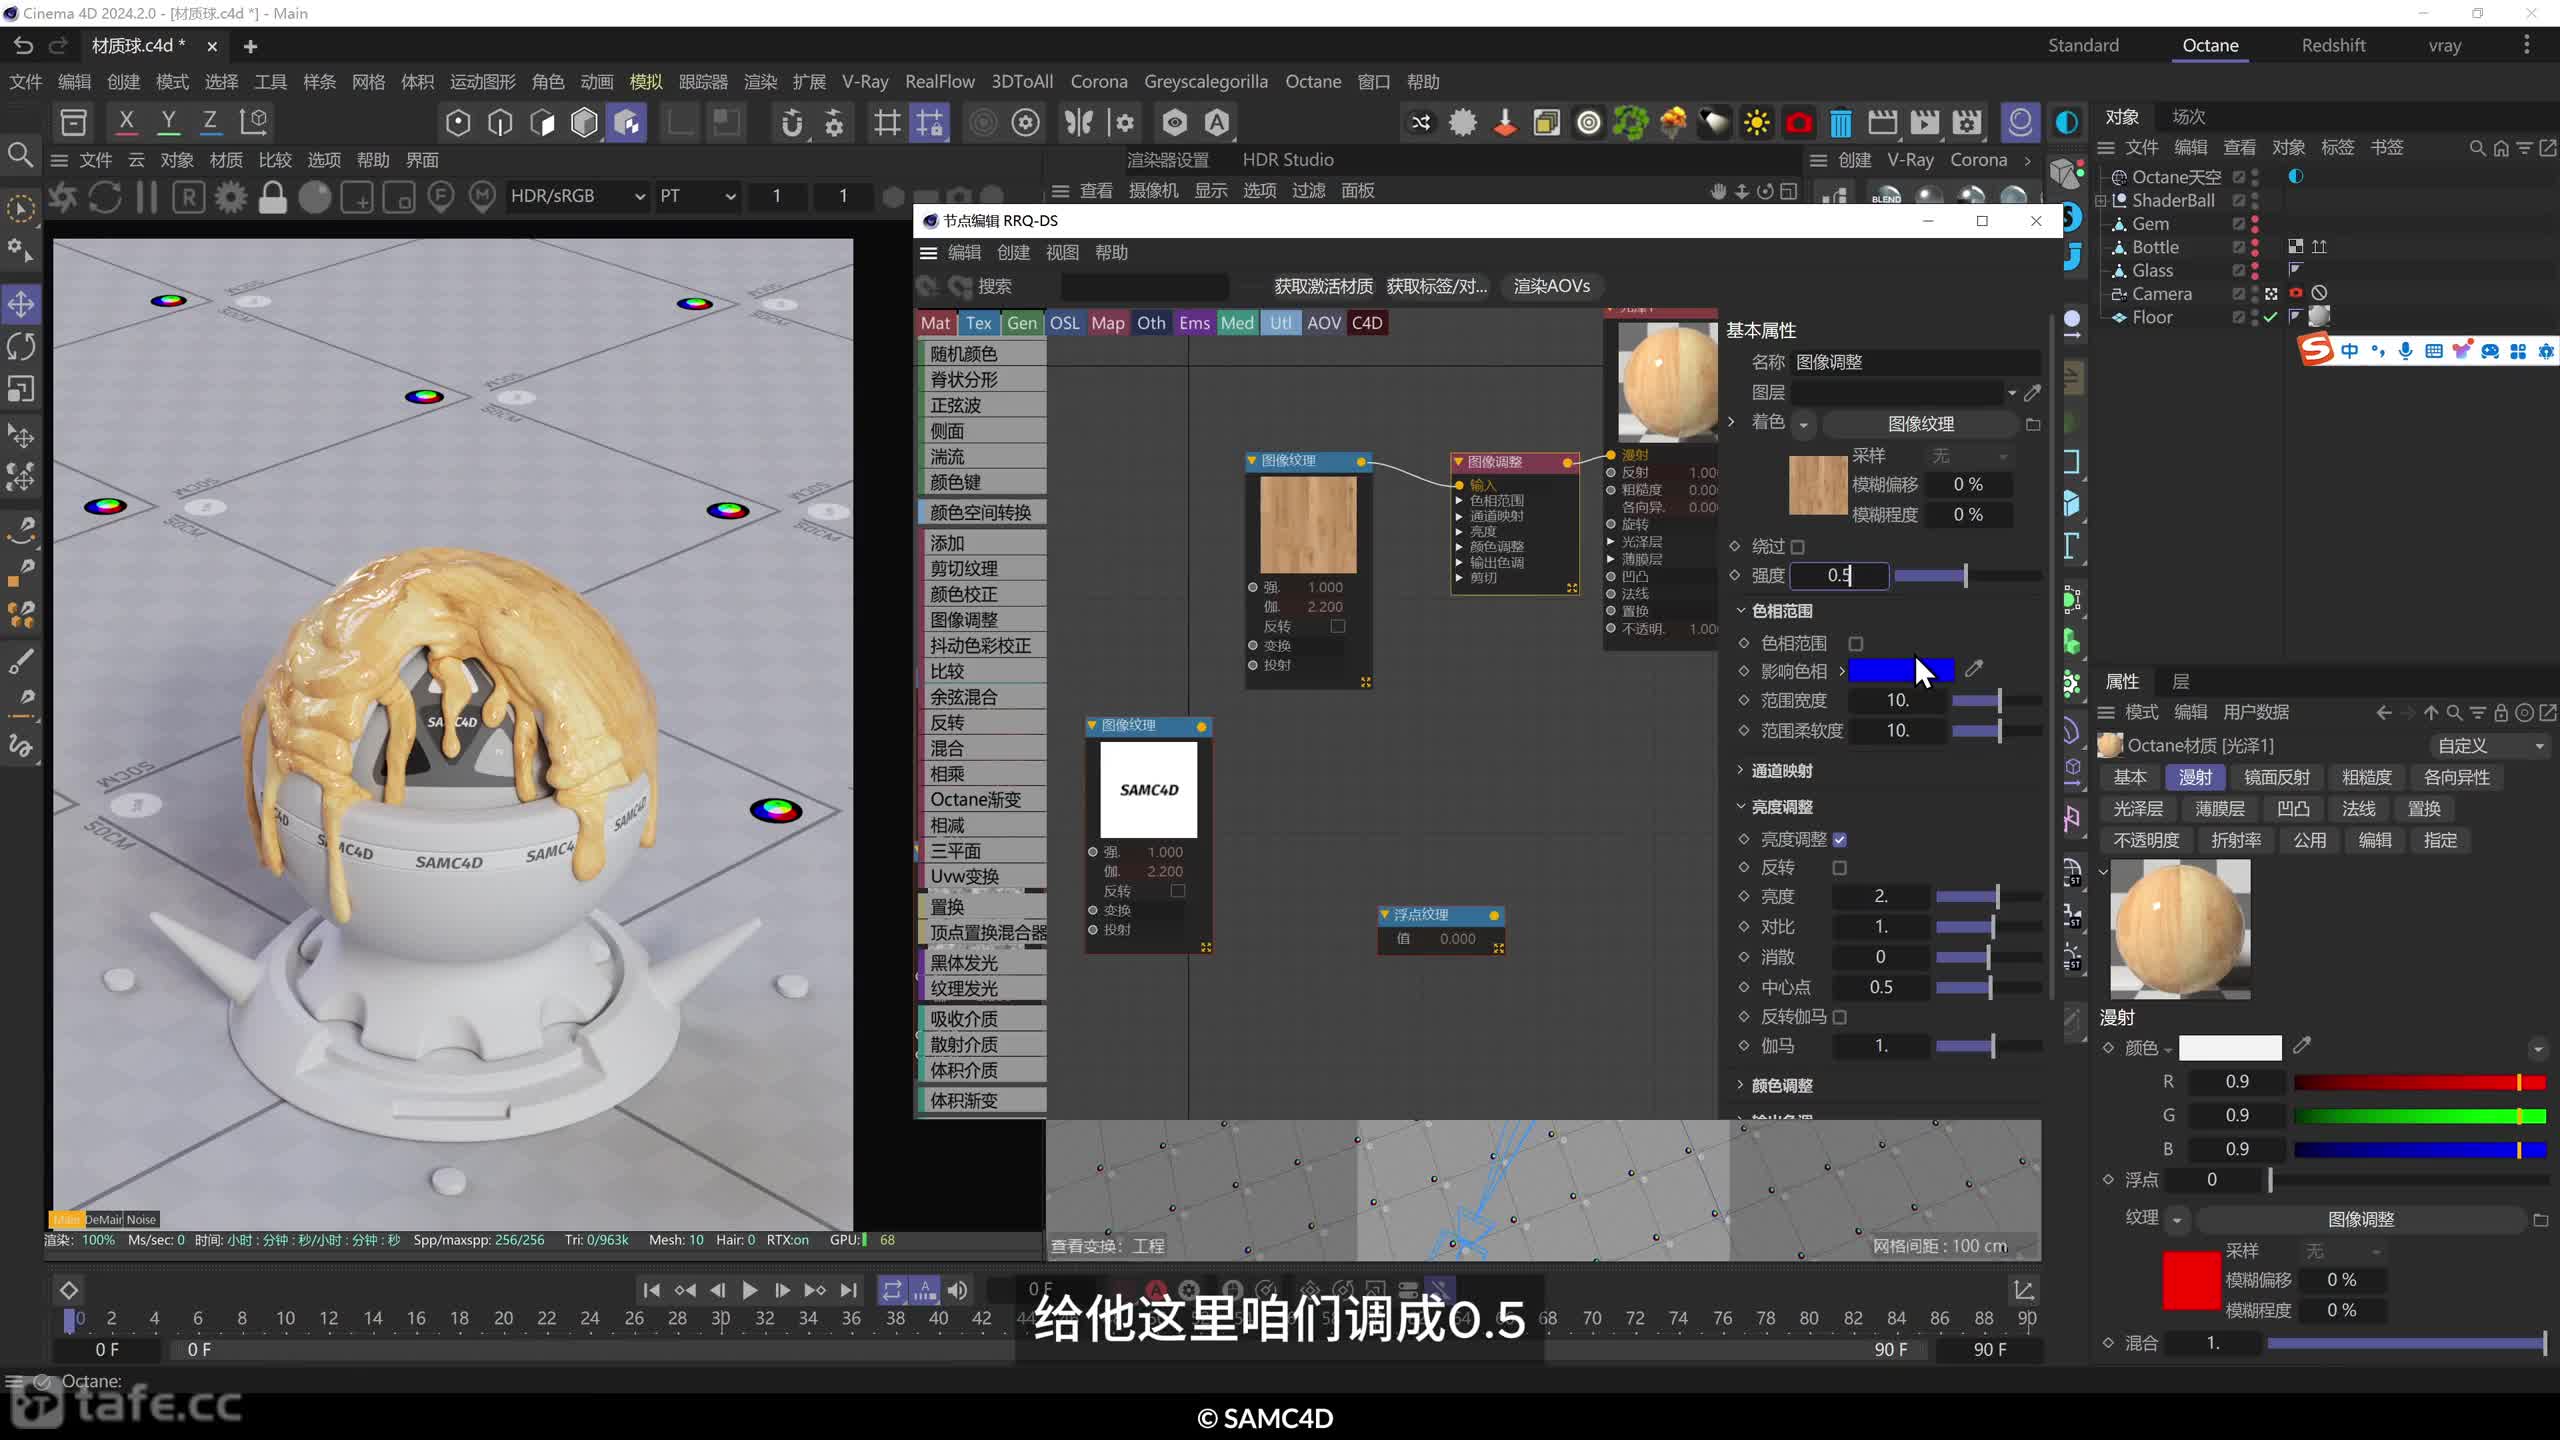Click the 获取激活材质 button
The width and height of the screenshot is (2560, 1440).
(1323, 286)
